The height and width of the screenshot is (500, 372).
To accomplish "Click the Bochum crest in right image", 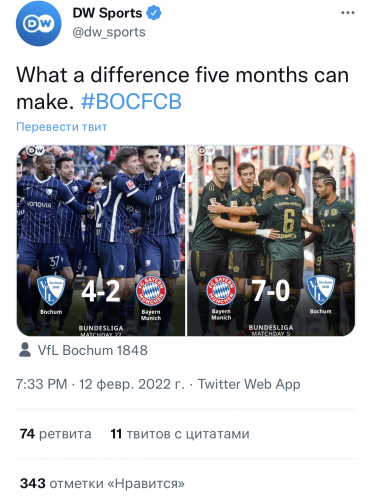I will click(321, 289).
